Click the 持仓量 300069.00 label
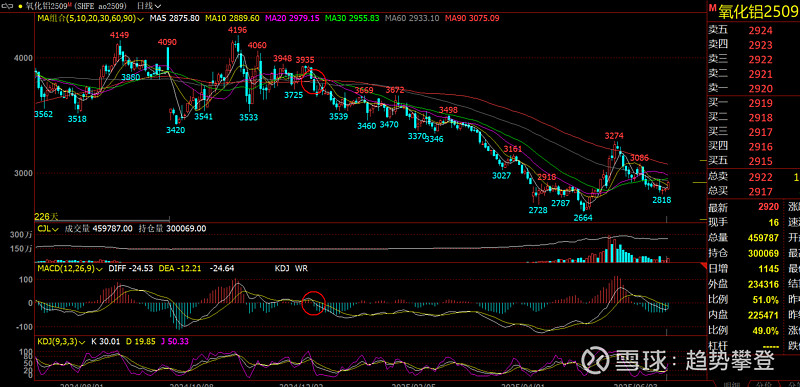 pos(172,228)
